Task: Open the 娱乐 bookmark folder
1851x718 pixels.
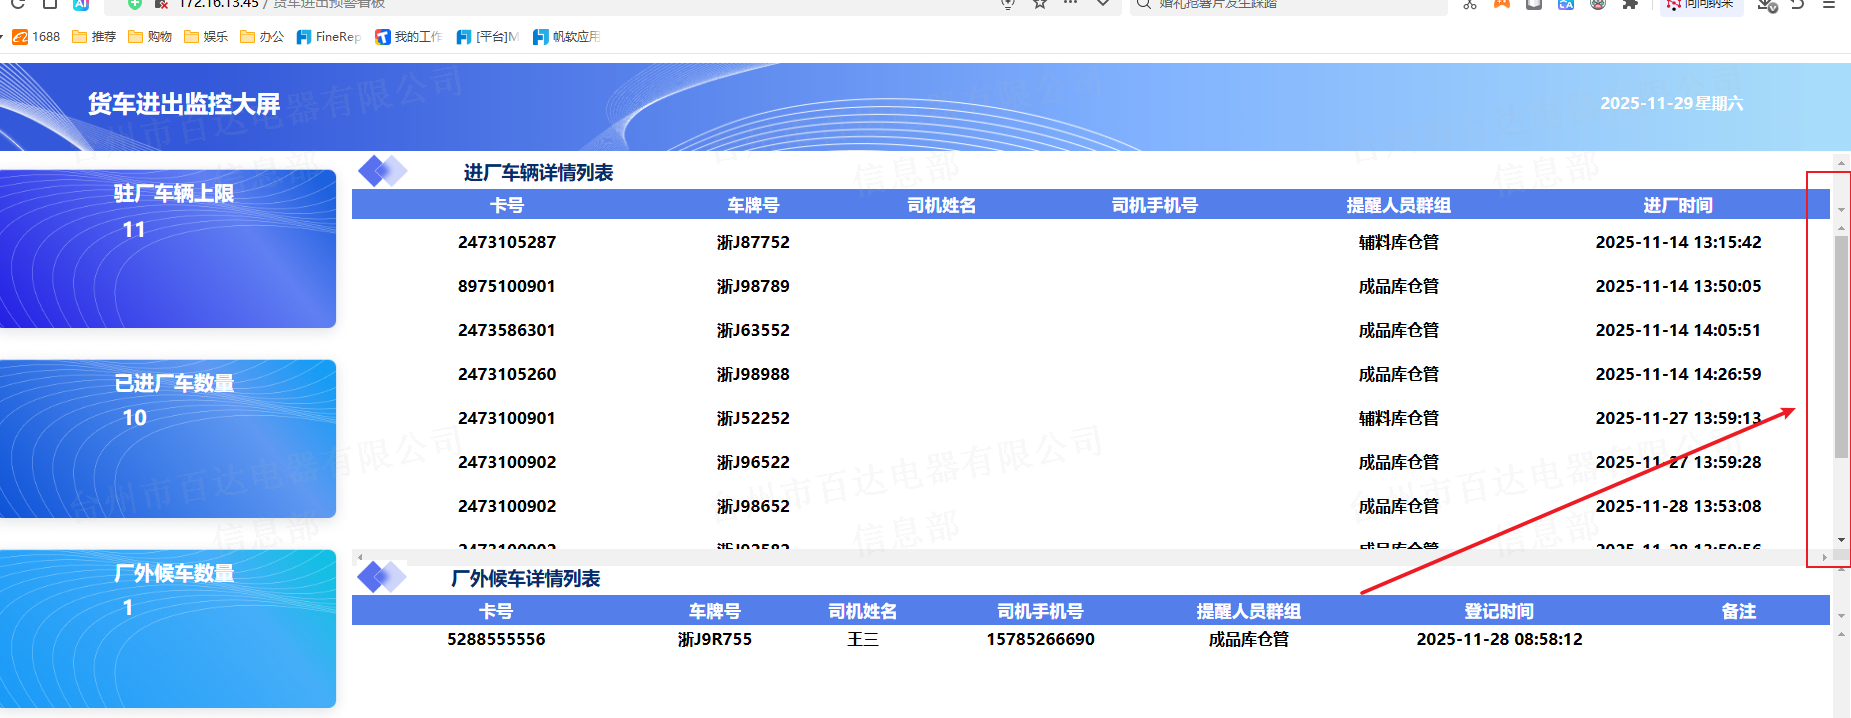Action: (x=206, y=37)
